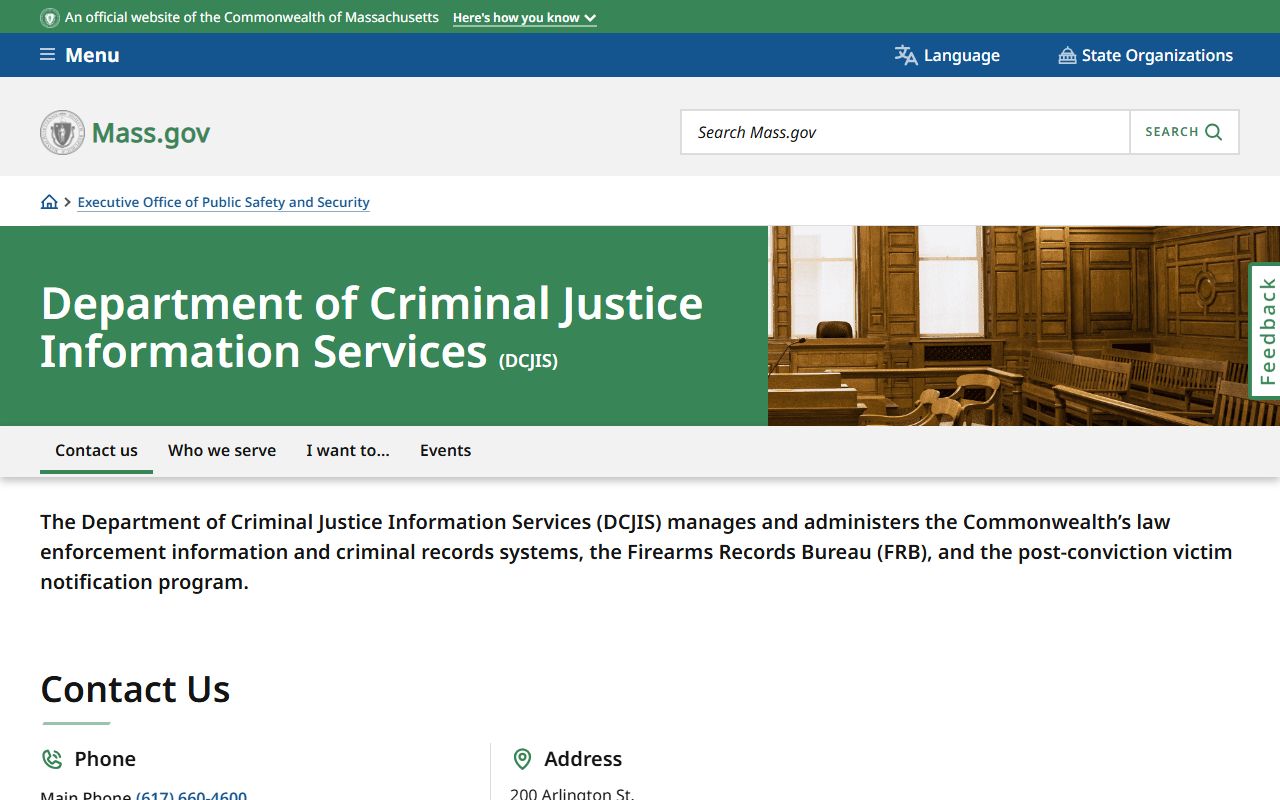
Task: Click the Mass.gov logo text
Action: 151,133
